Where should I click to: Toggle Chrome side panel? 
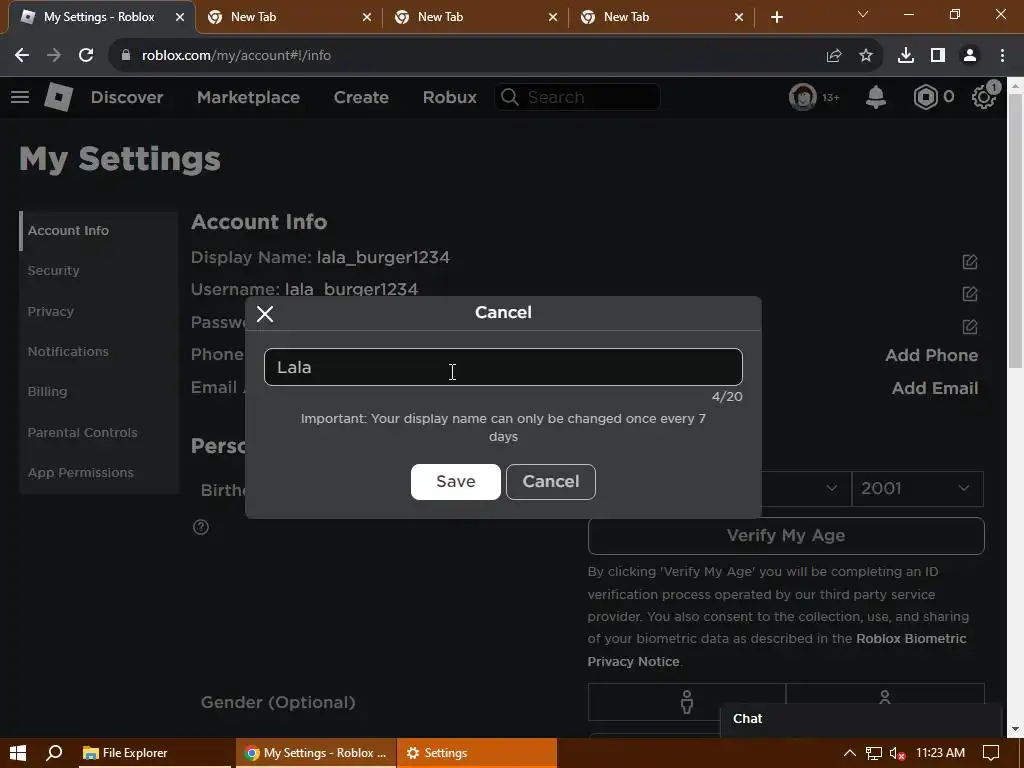(x=938, y=56)
